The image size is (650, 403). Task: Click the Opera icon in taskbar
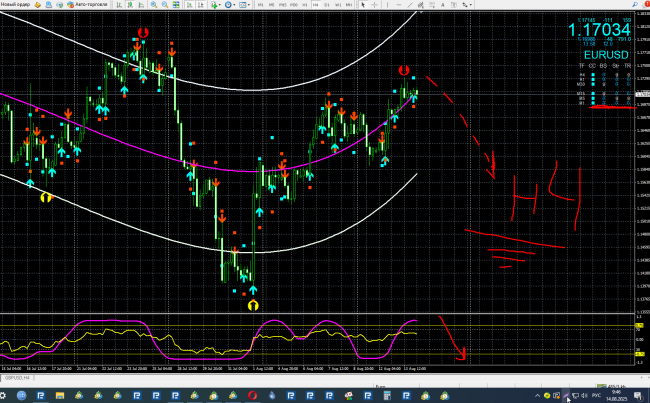click(253, 394)
